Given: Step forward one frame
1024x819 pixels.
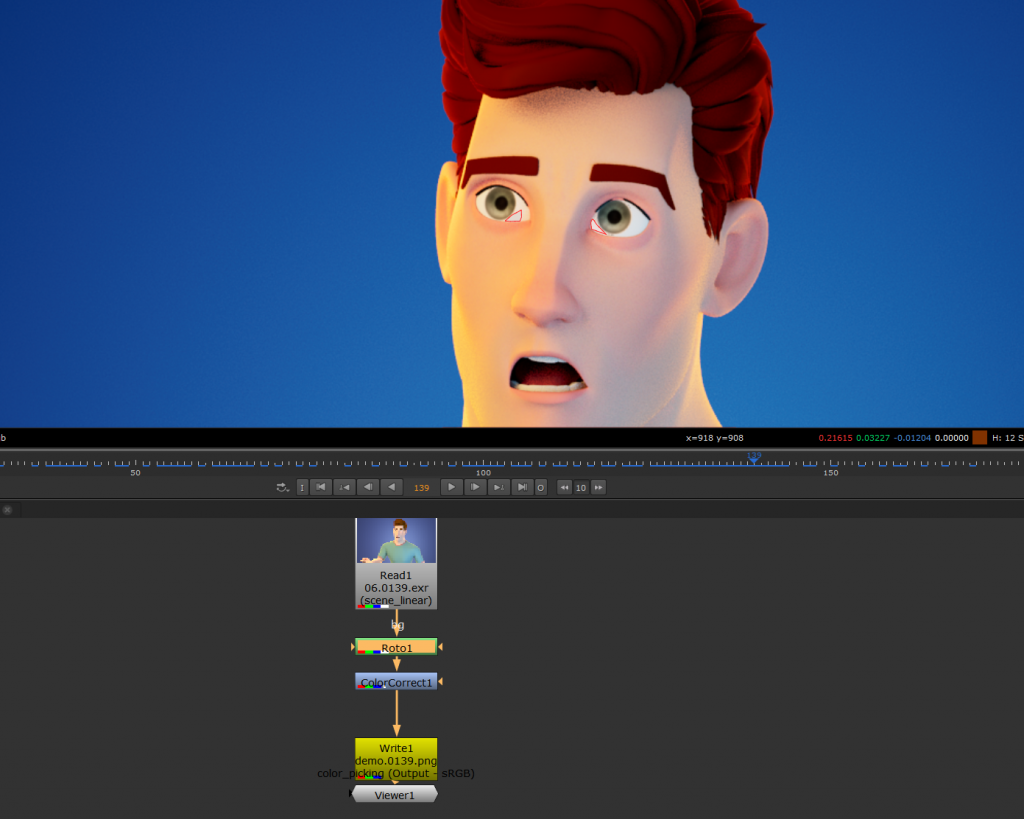Looking at the screenshot, I should (x=475, y=487).
